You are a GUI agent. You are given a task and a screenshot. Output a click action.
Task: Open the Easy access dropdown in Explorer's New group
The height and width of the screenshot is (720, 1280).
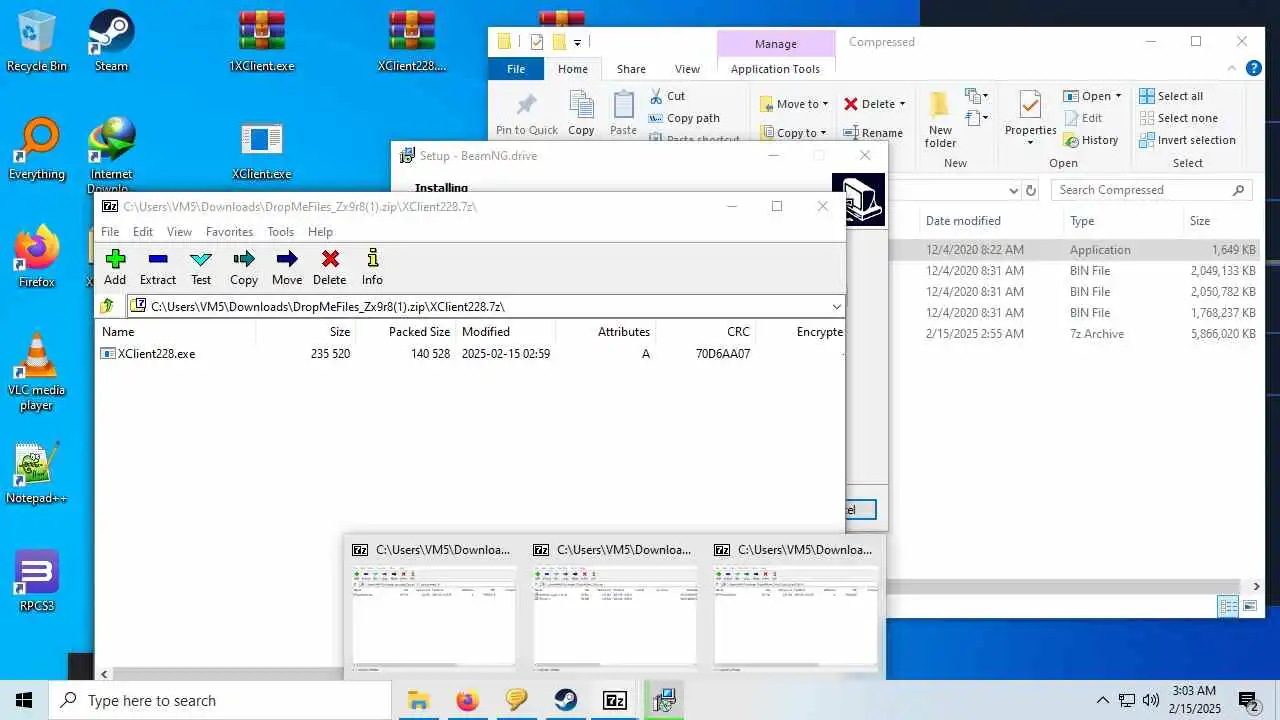coord(976,120)
